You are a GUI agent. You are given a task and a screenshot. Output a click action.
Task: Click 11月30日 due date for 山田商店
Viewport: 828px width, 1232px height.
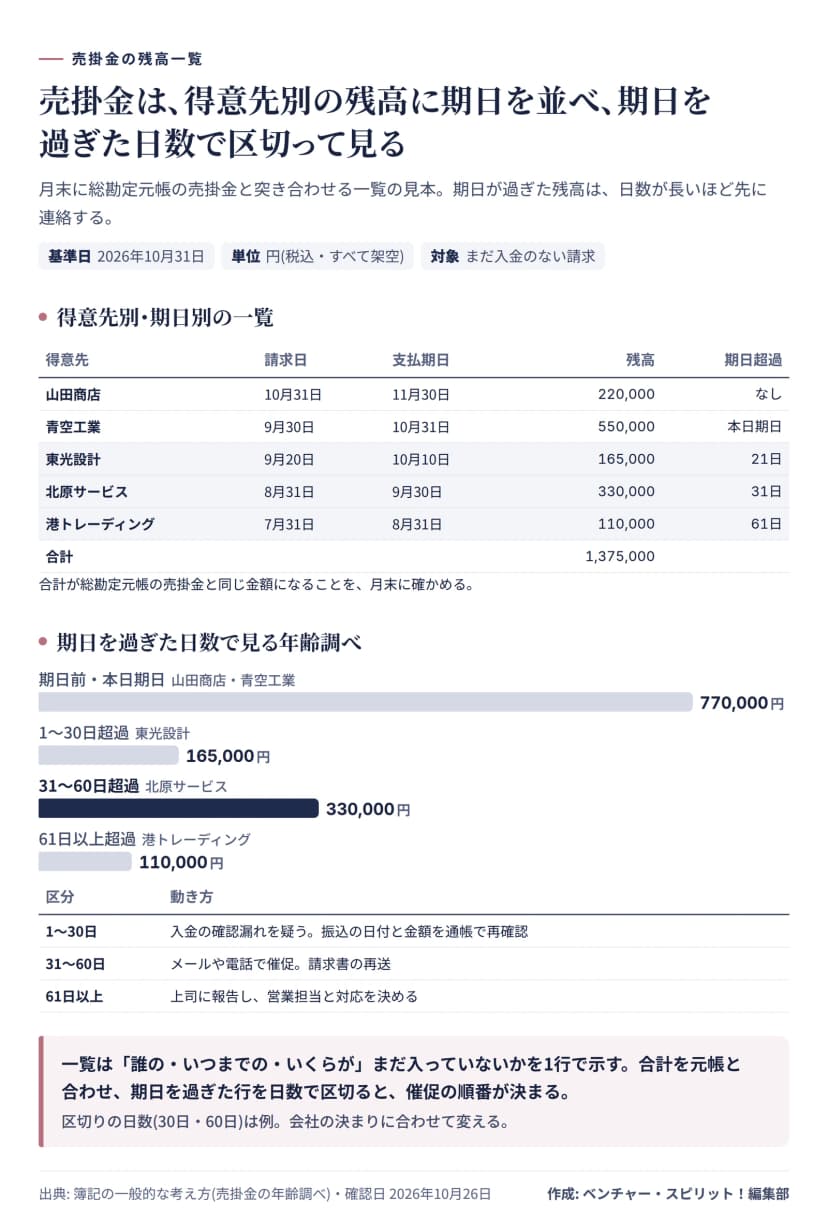tap(421, 394)
